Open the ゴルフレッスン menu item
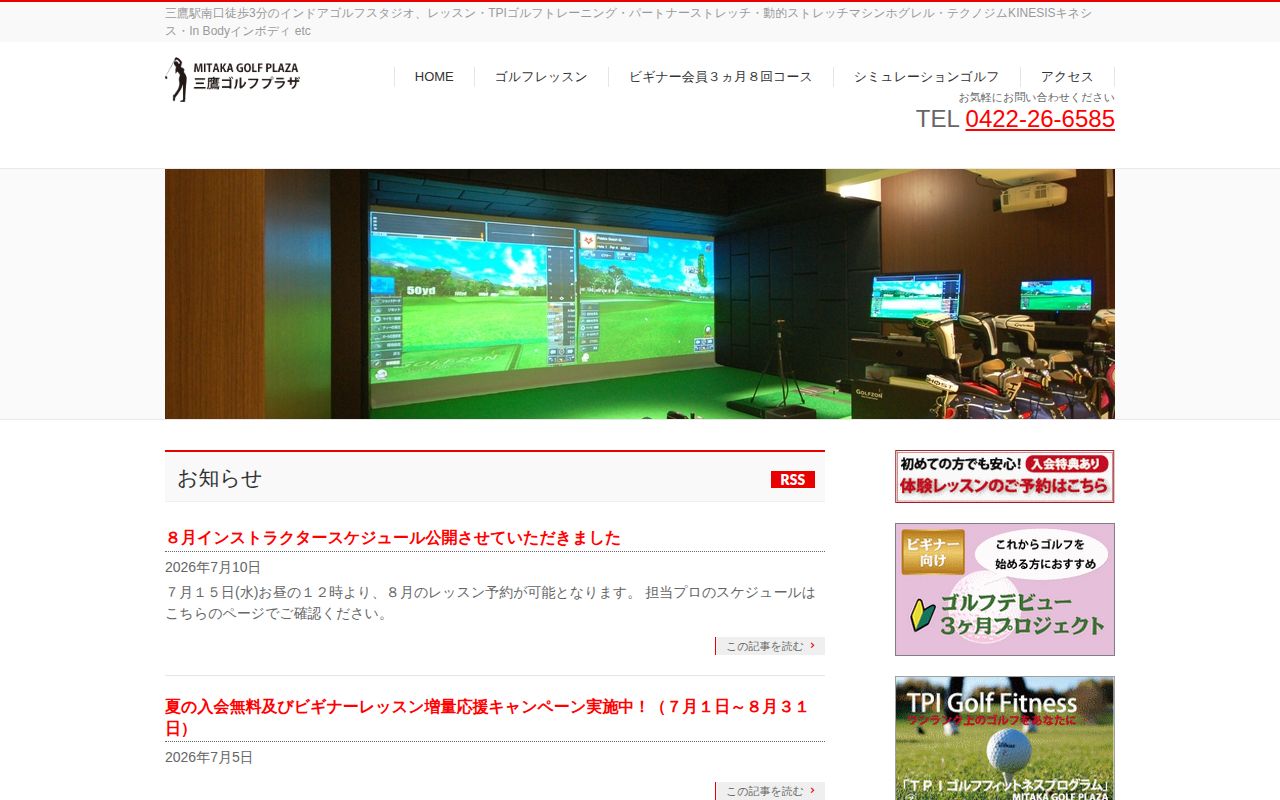Viewport: 1280px width, 800px height. 541,77
